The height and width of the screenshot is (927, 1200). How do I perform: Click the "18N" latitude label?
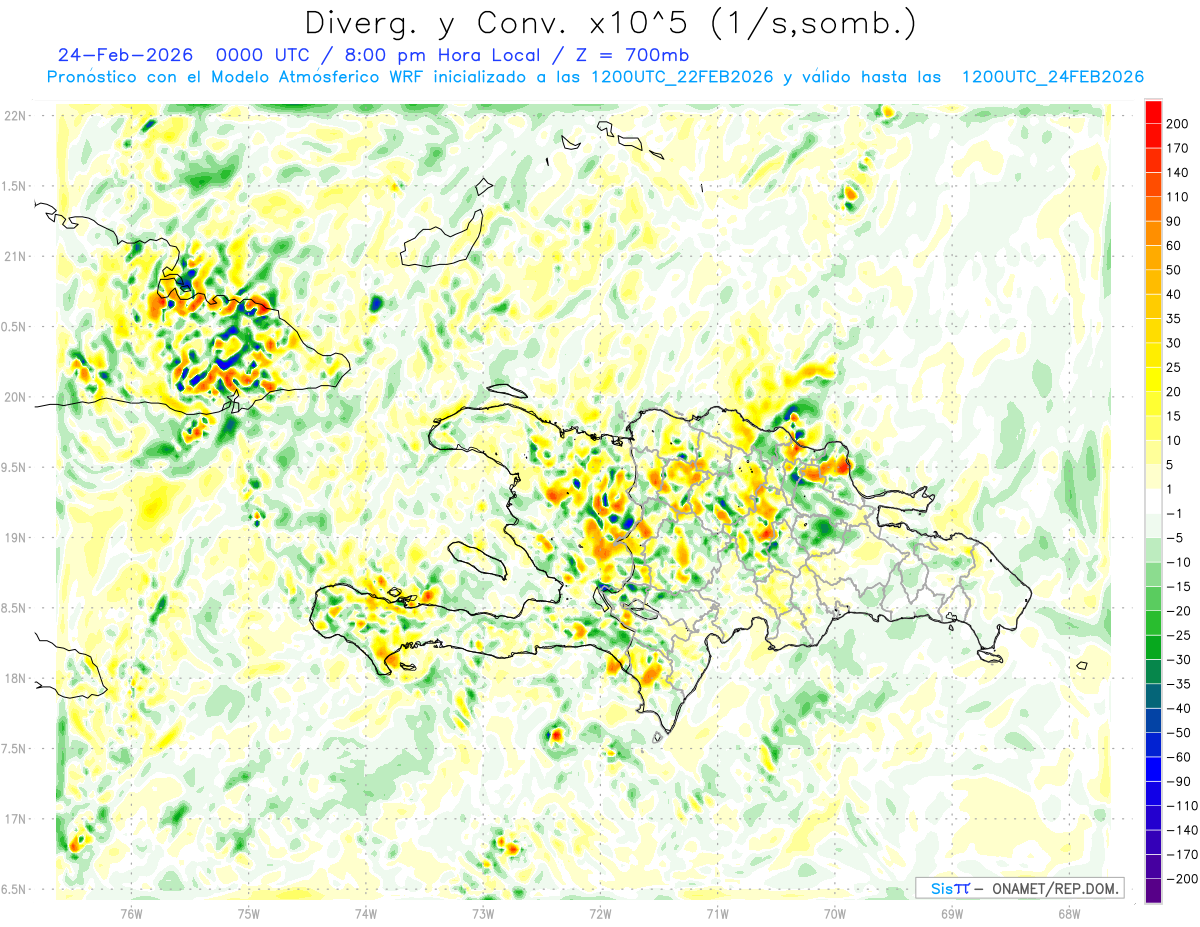pos(15,679)
